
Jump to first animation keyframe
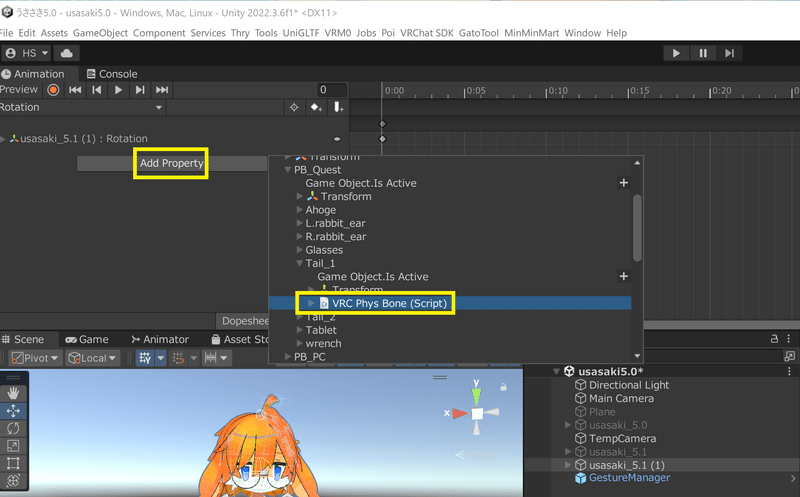75,90
